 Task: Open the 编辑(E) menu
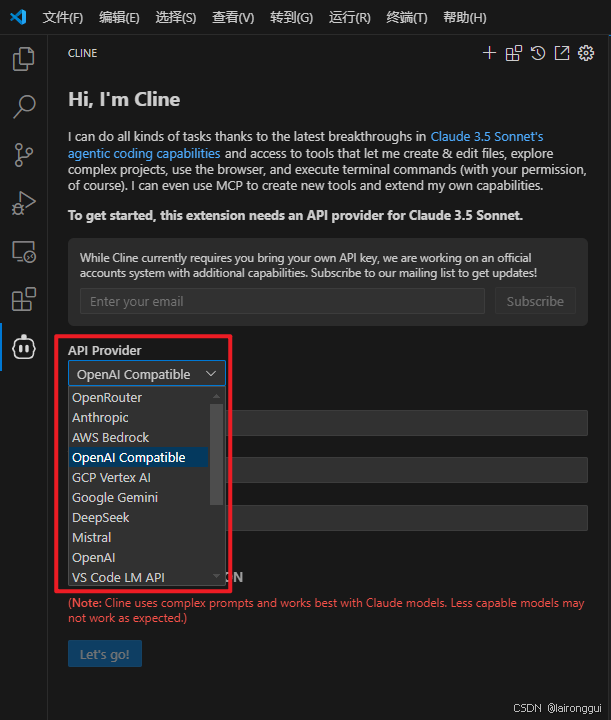click(119, 17)
